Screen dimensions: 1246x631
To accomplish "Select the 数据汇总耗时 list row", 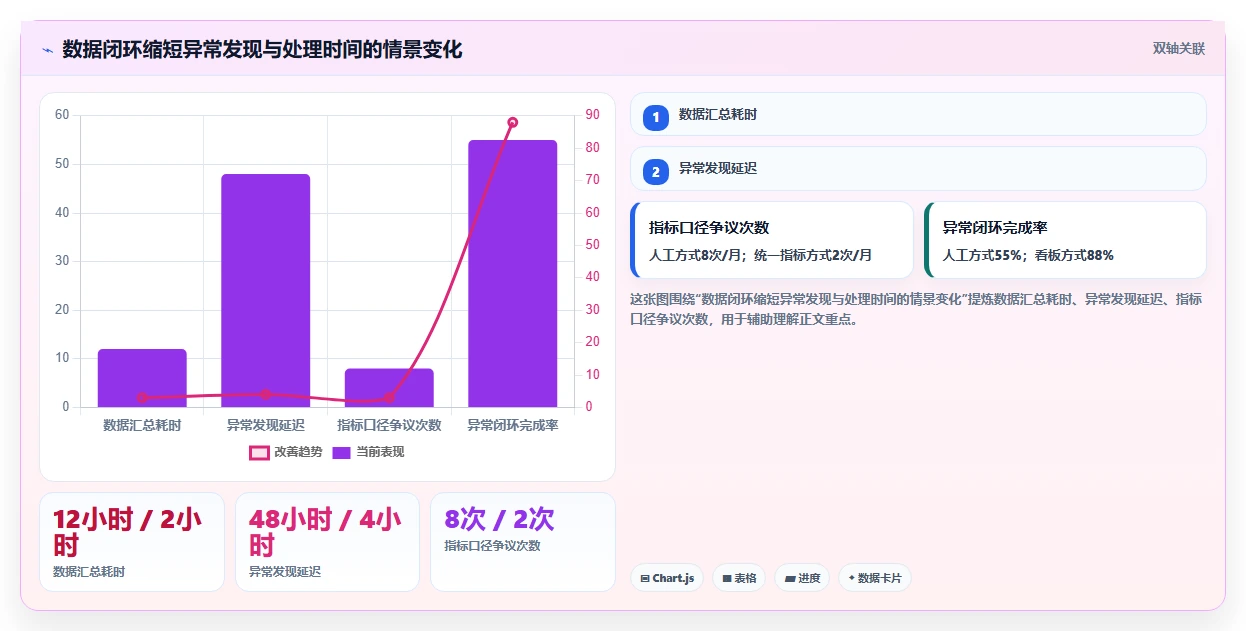I will 918,114.
